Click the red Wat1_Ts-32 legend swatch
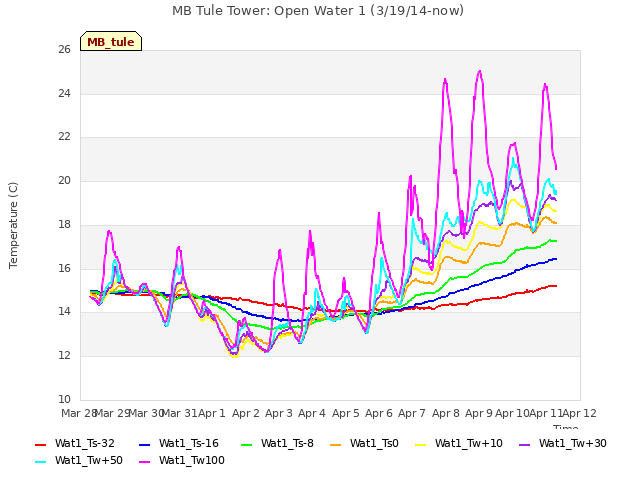640x480 pixels. pyautogui.click(x=41, y=444)
